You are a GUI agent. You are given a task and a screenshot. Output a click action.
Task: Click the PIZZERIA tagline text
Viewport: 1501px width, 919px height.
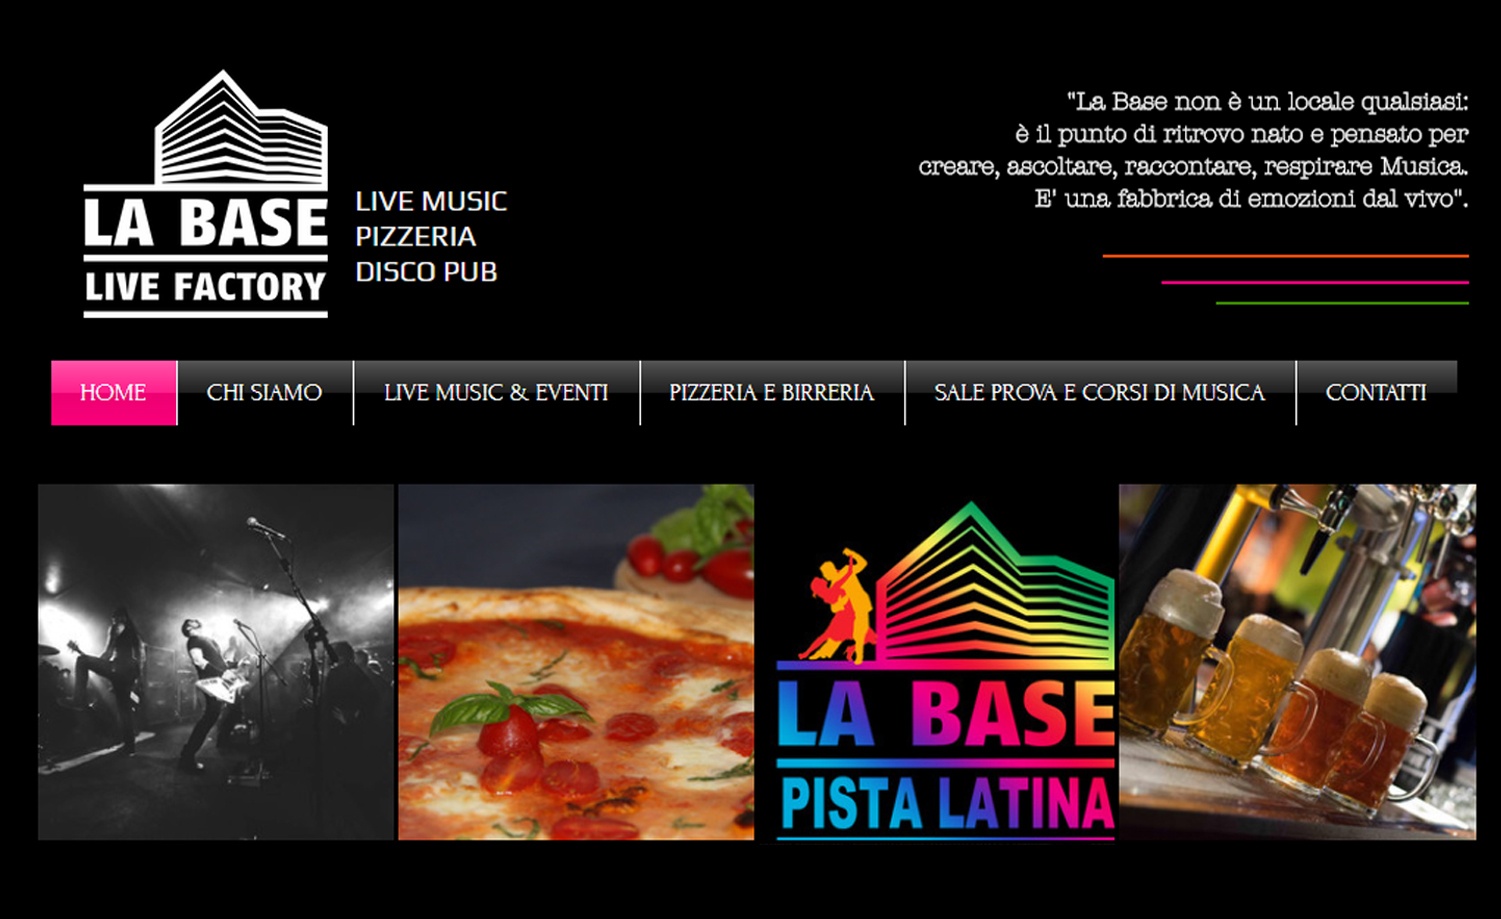416,236
